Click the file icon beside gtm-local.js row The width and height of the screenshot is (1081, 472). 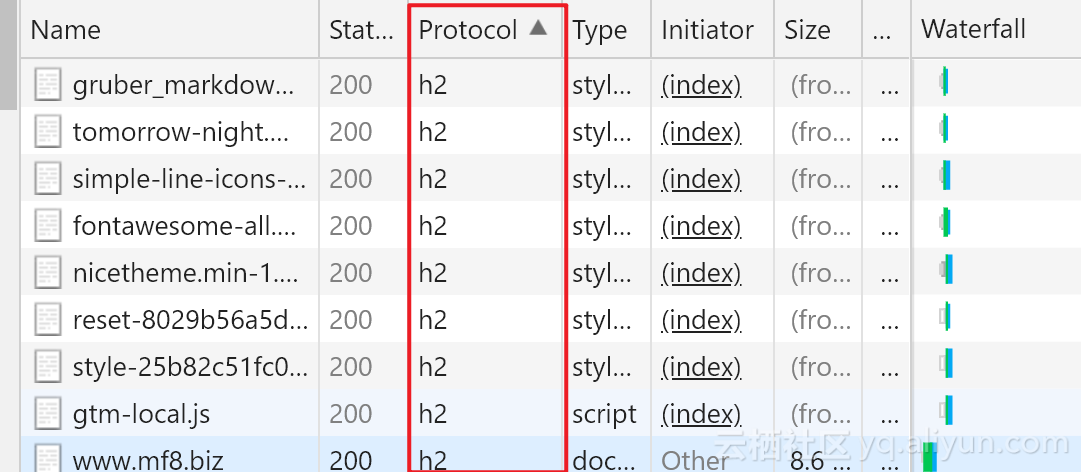[x=48, y=413]
